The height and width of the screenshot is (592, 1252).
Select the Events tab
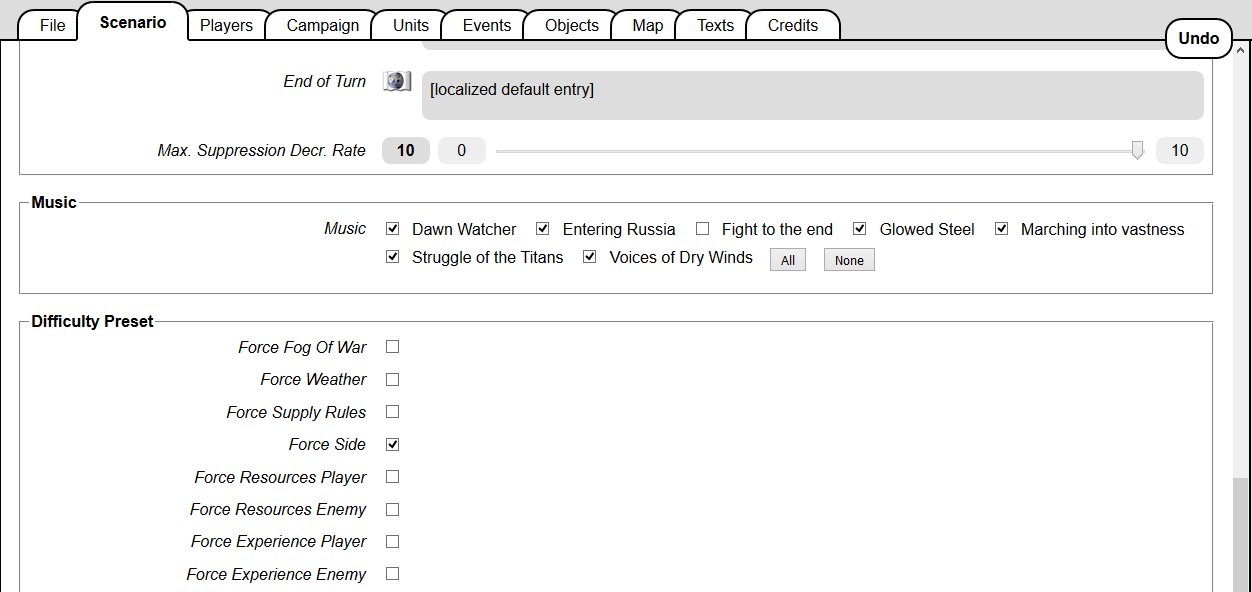486,25
